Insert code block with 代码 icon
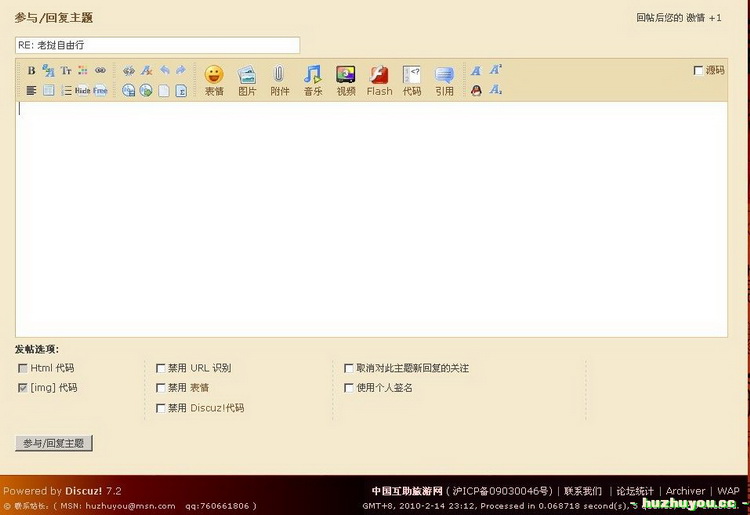 pyautogui.click(x=411, y=80)
